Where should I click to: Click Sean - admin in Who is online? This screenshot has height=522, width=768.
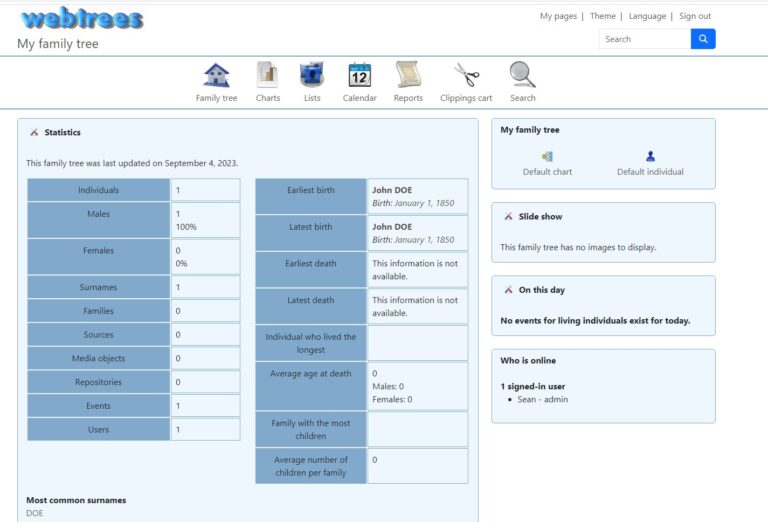543,400
